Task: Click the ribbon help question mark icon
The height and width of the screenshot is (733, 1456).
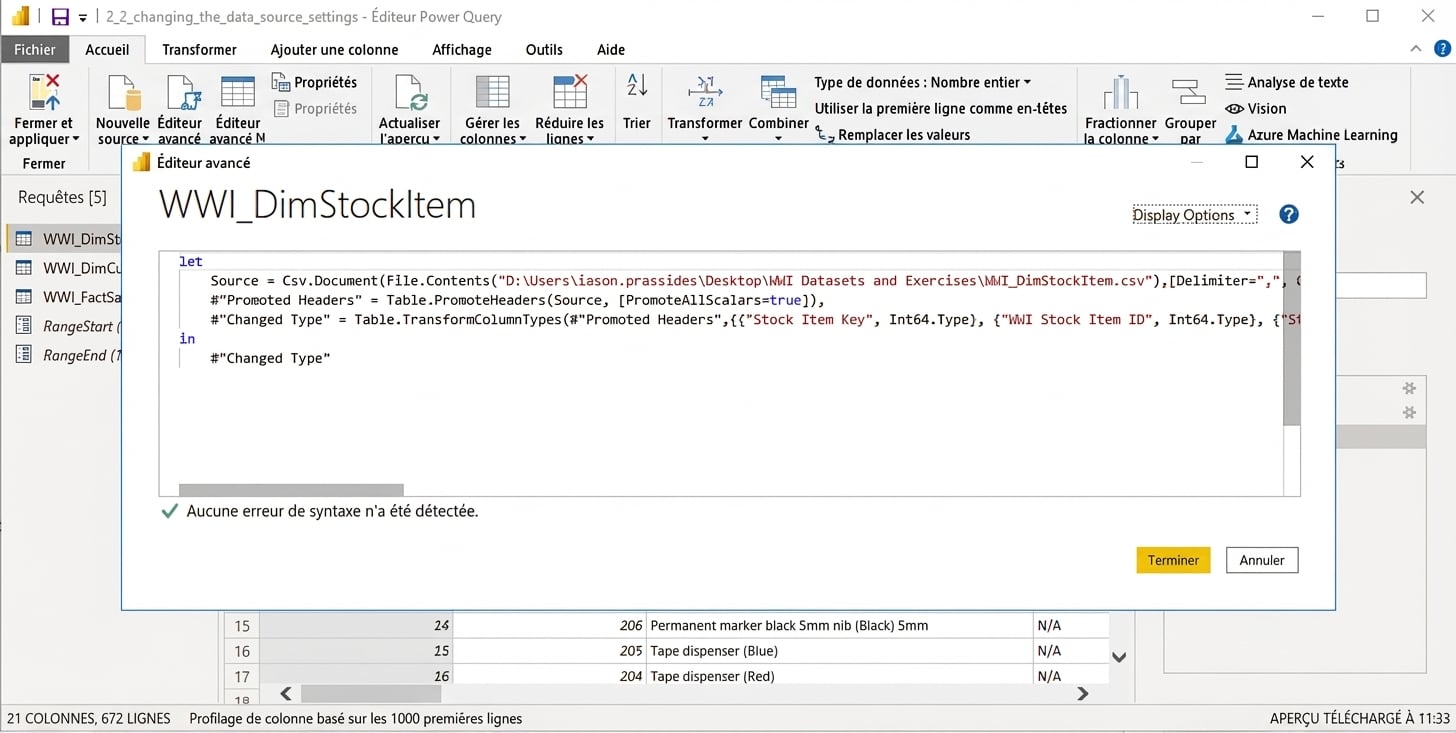Action: pyautogui.click(x=1442, y=48)
